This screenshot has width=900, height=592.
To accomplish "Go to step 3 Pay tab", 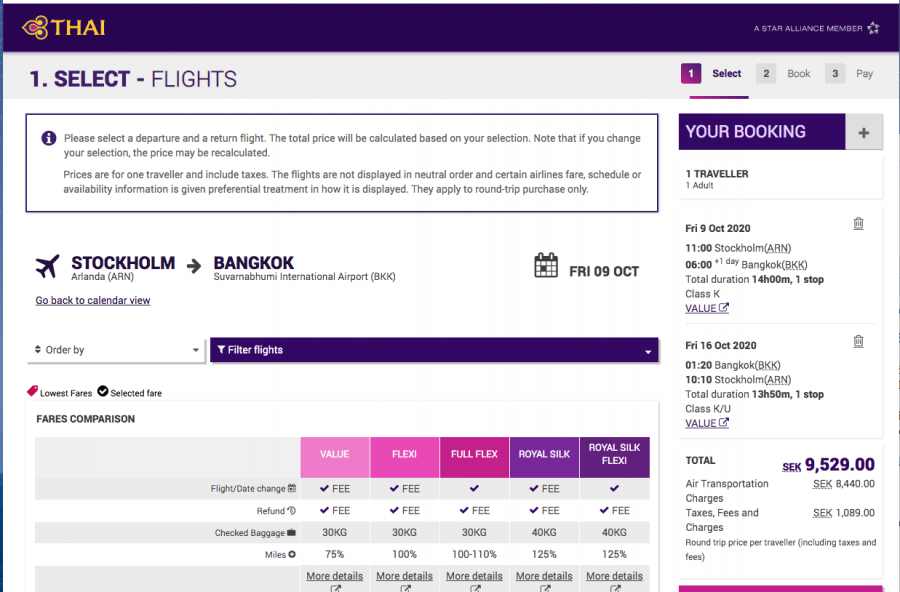I will coord(851,73).
